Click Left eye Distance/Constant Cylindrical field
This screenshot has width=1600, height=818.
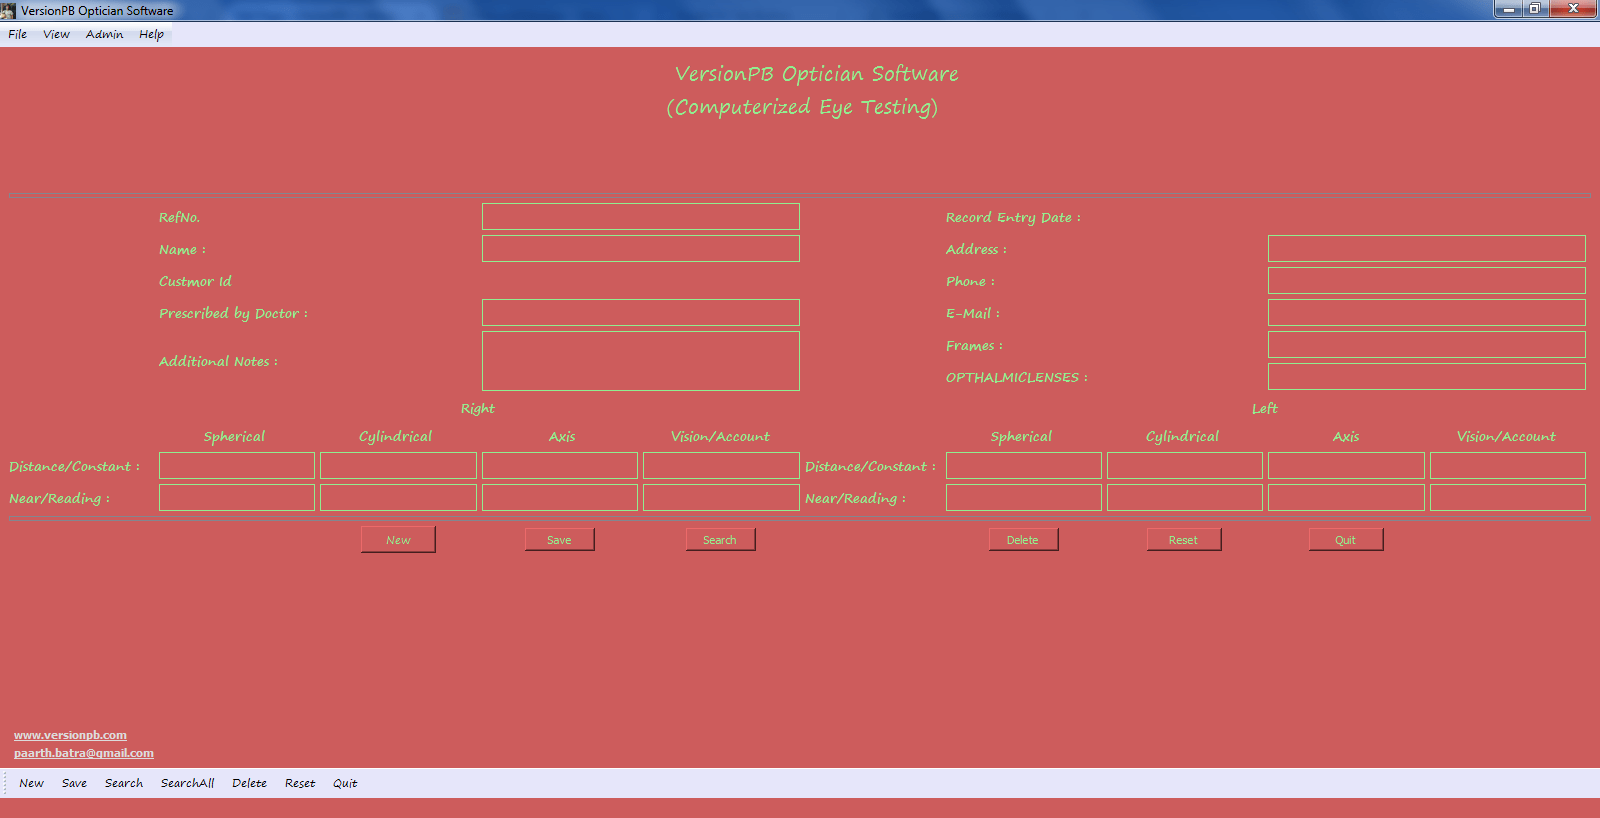coord(1185,466)
